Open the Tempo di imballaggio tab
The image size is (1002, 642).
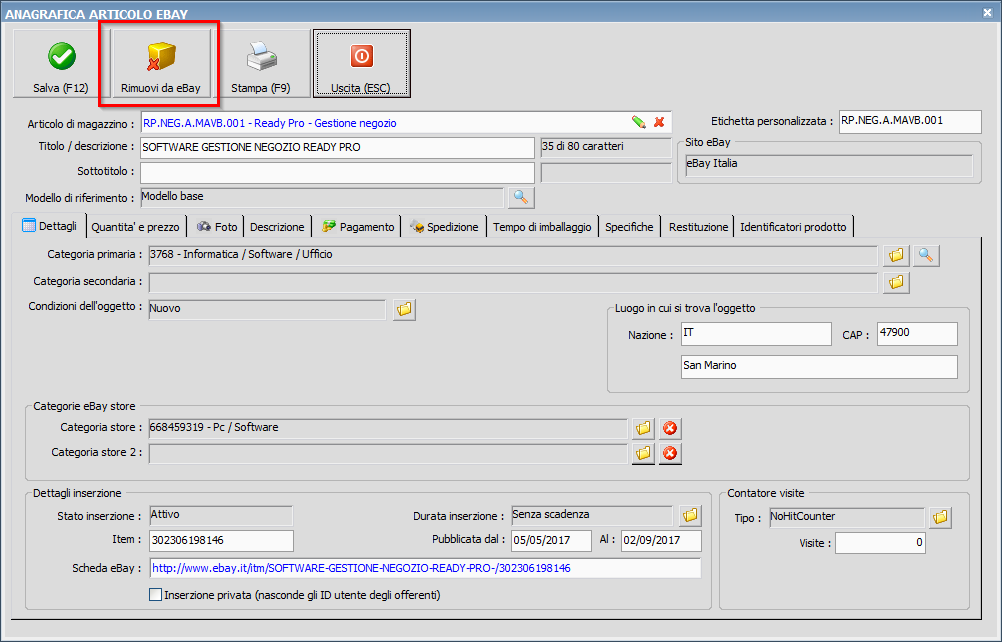click(x=542, y=227)
